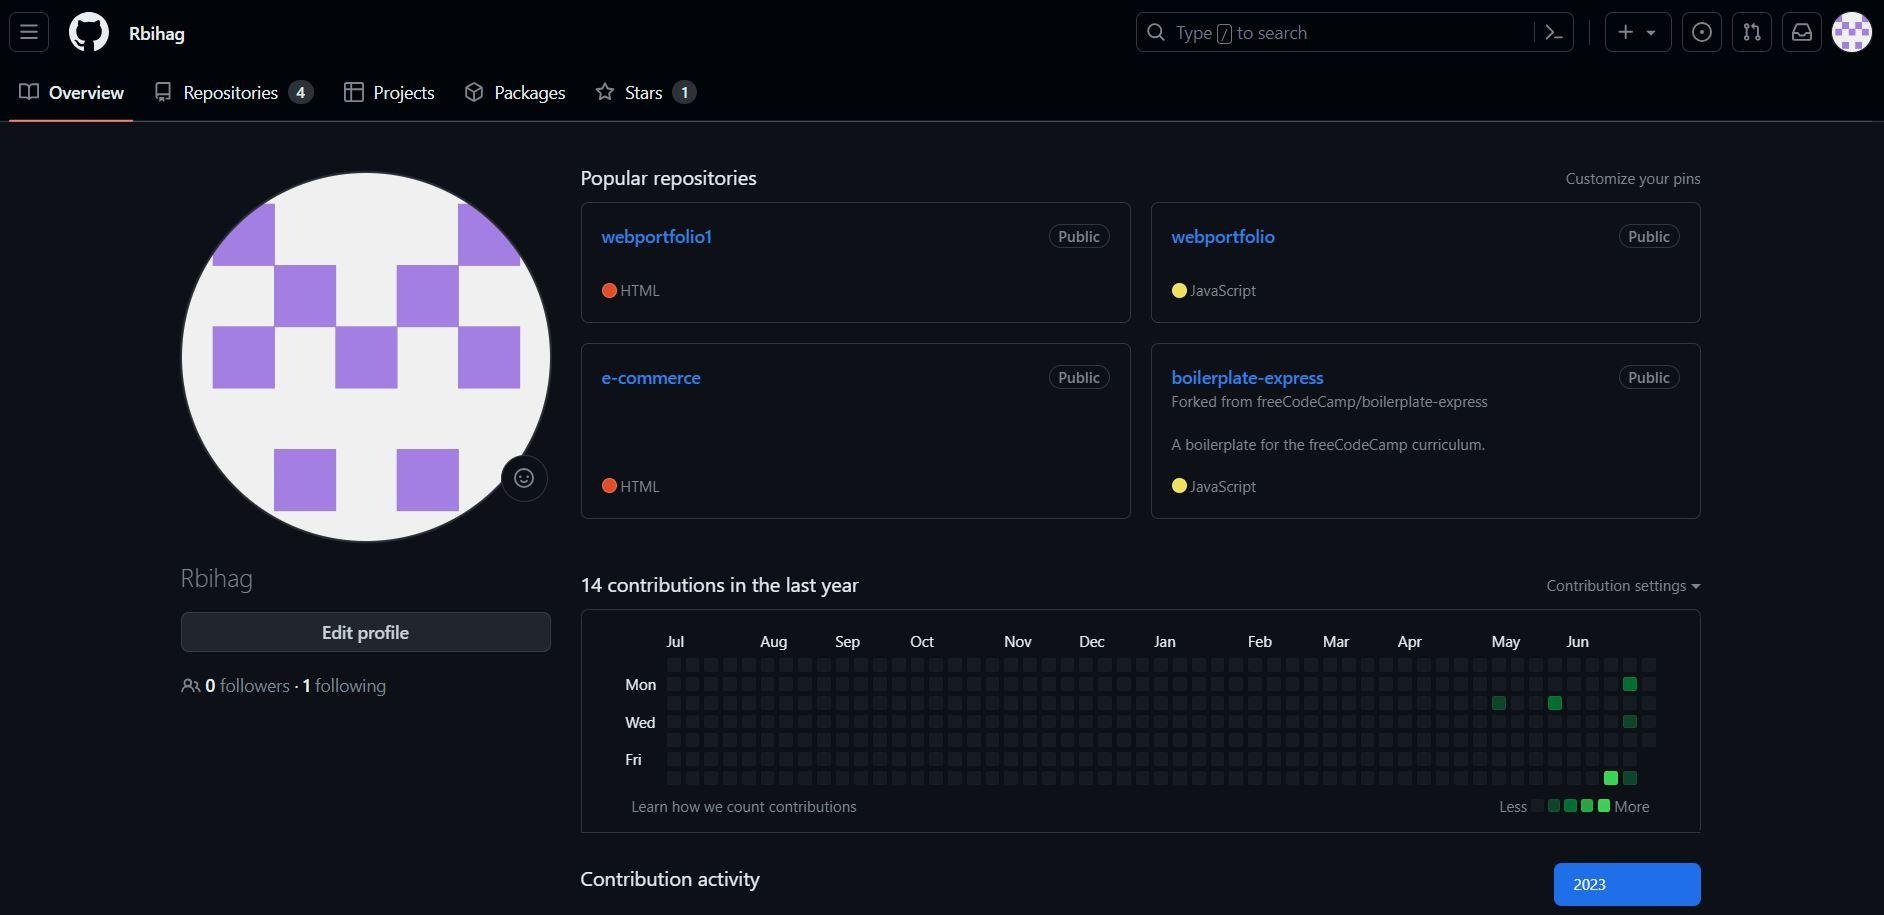This screenshot has width=1884, height=915.
Task: Click the issues circle icon in header
Action: pos(1700,32)
